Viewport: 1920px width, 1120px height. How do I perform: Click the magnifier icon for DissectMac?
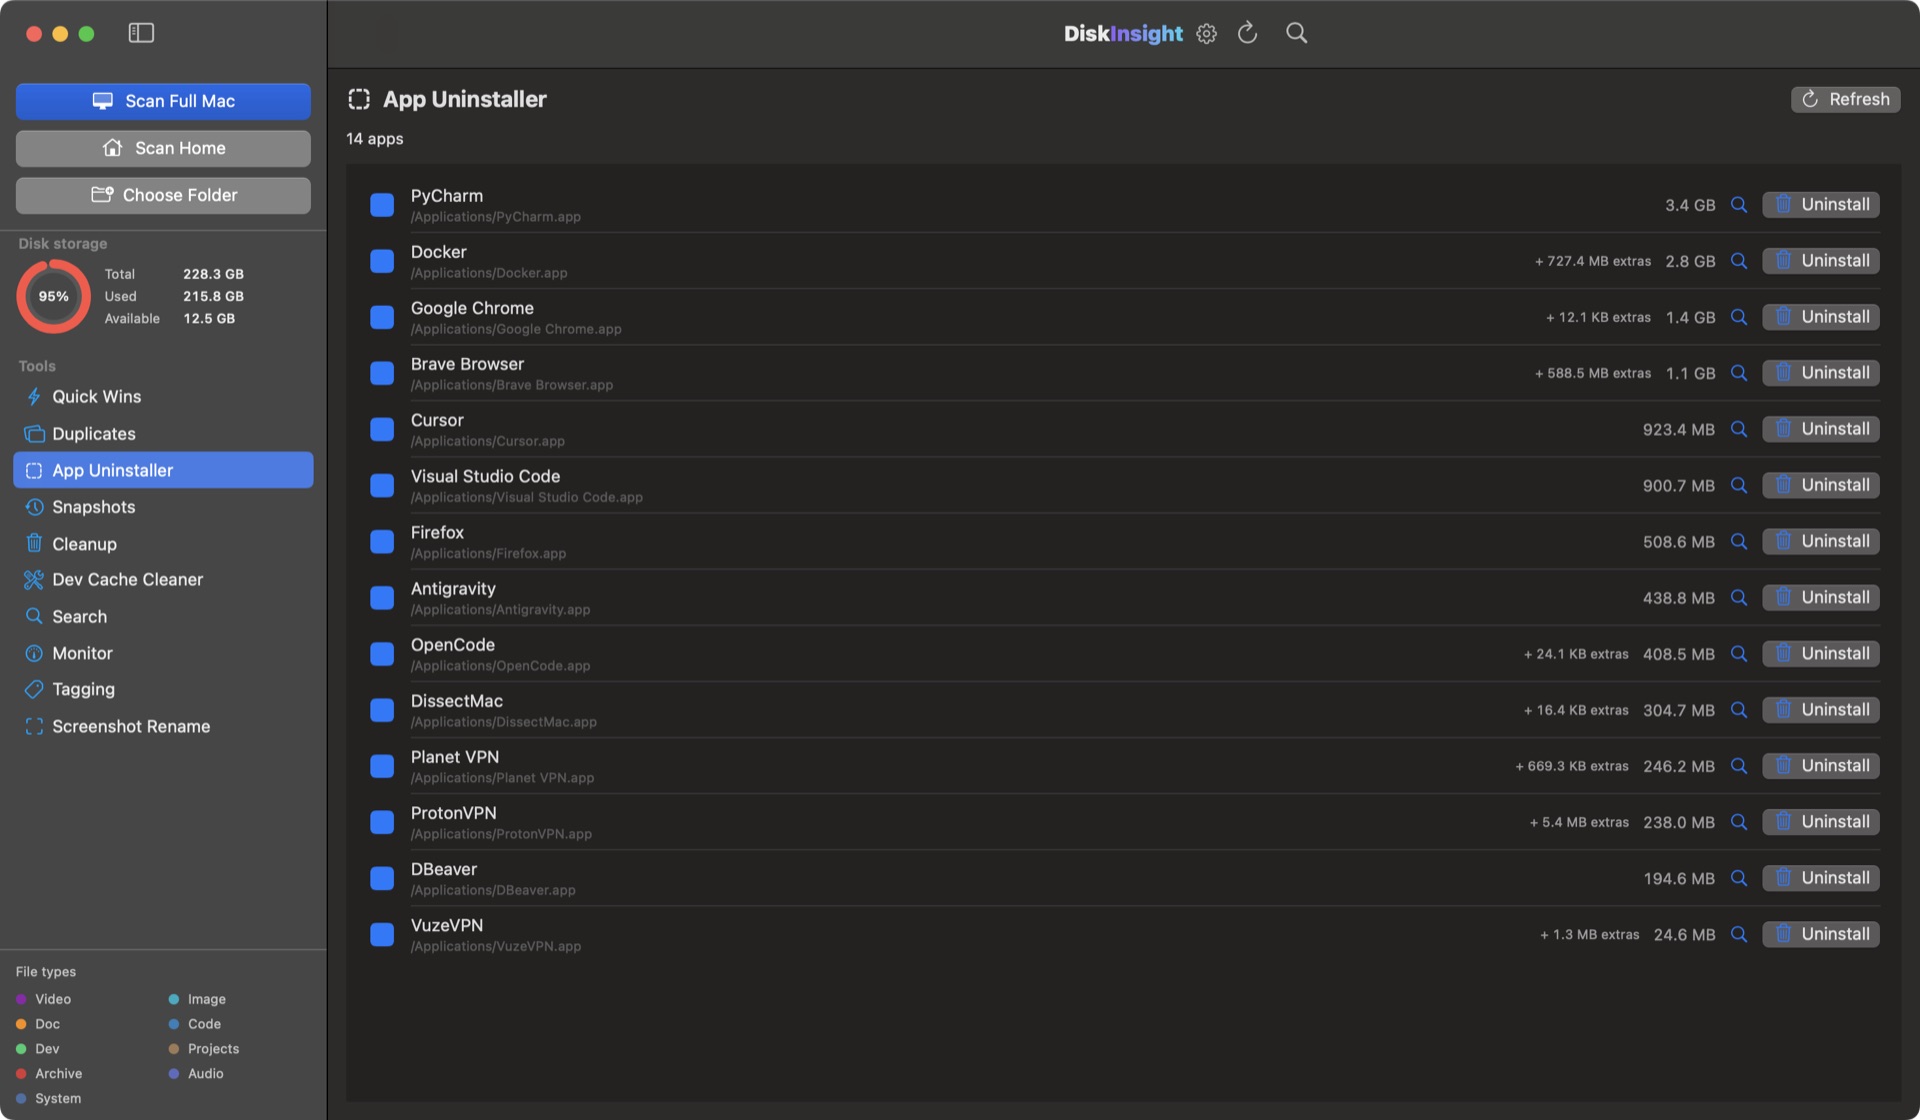tap(1739, 709)
